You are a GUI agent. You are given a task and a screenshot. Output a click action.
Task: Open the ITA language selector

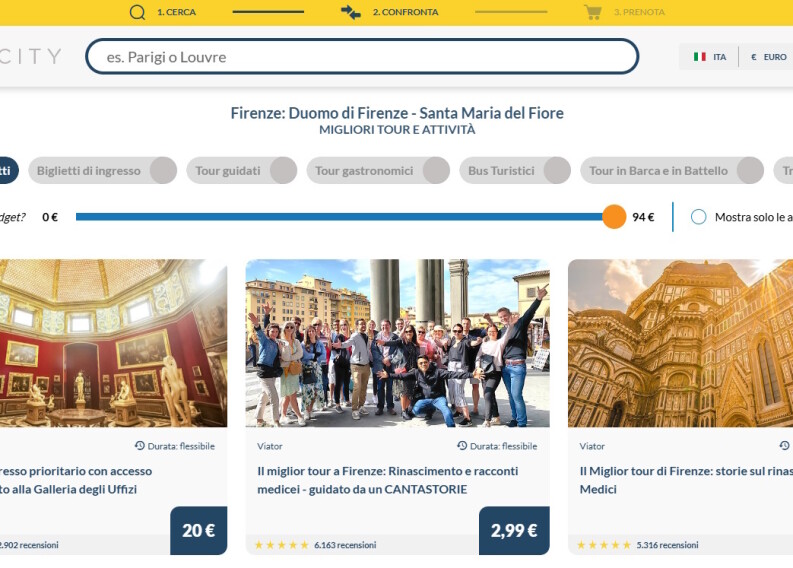point(710,57)
